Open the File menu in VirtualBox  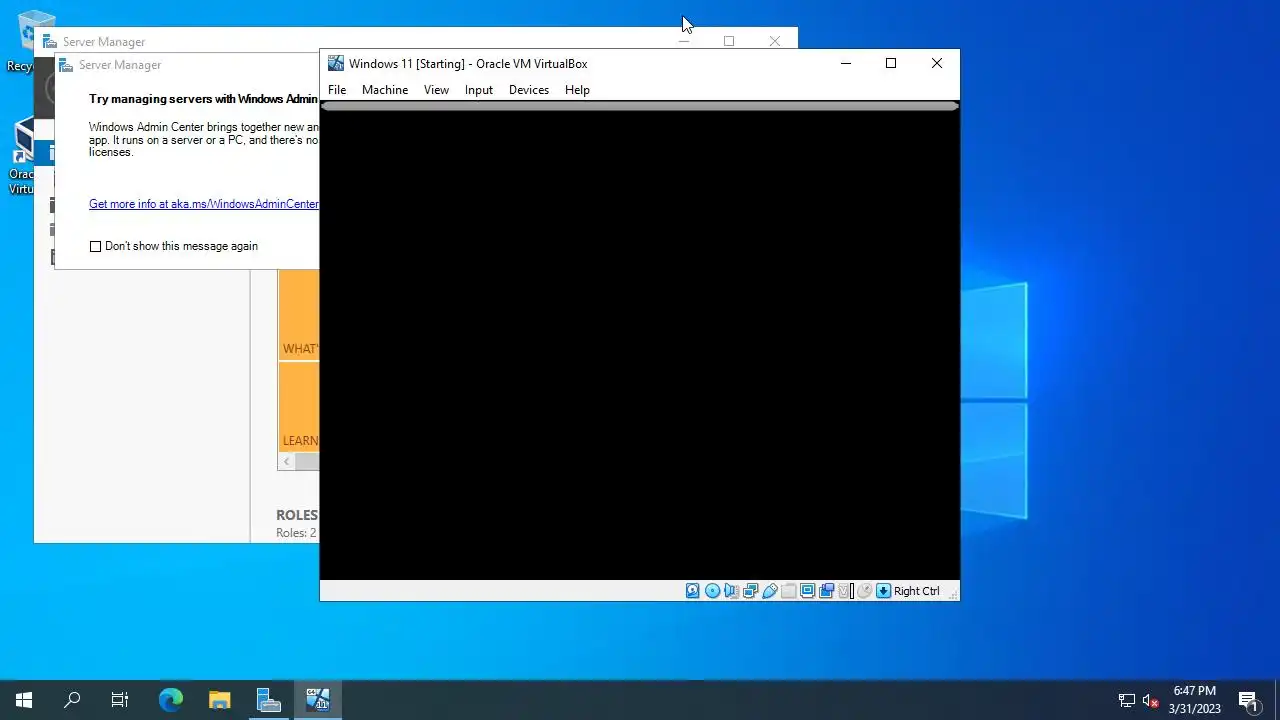(x=337, y=90)
